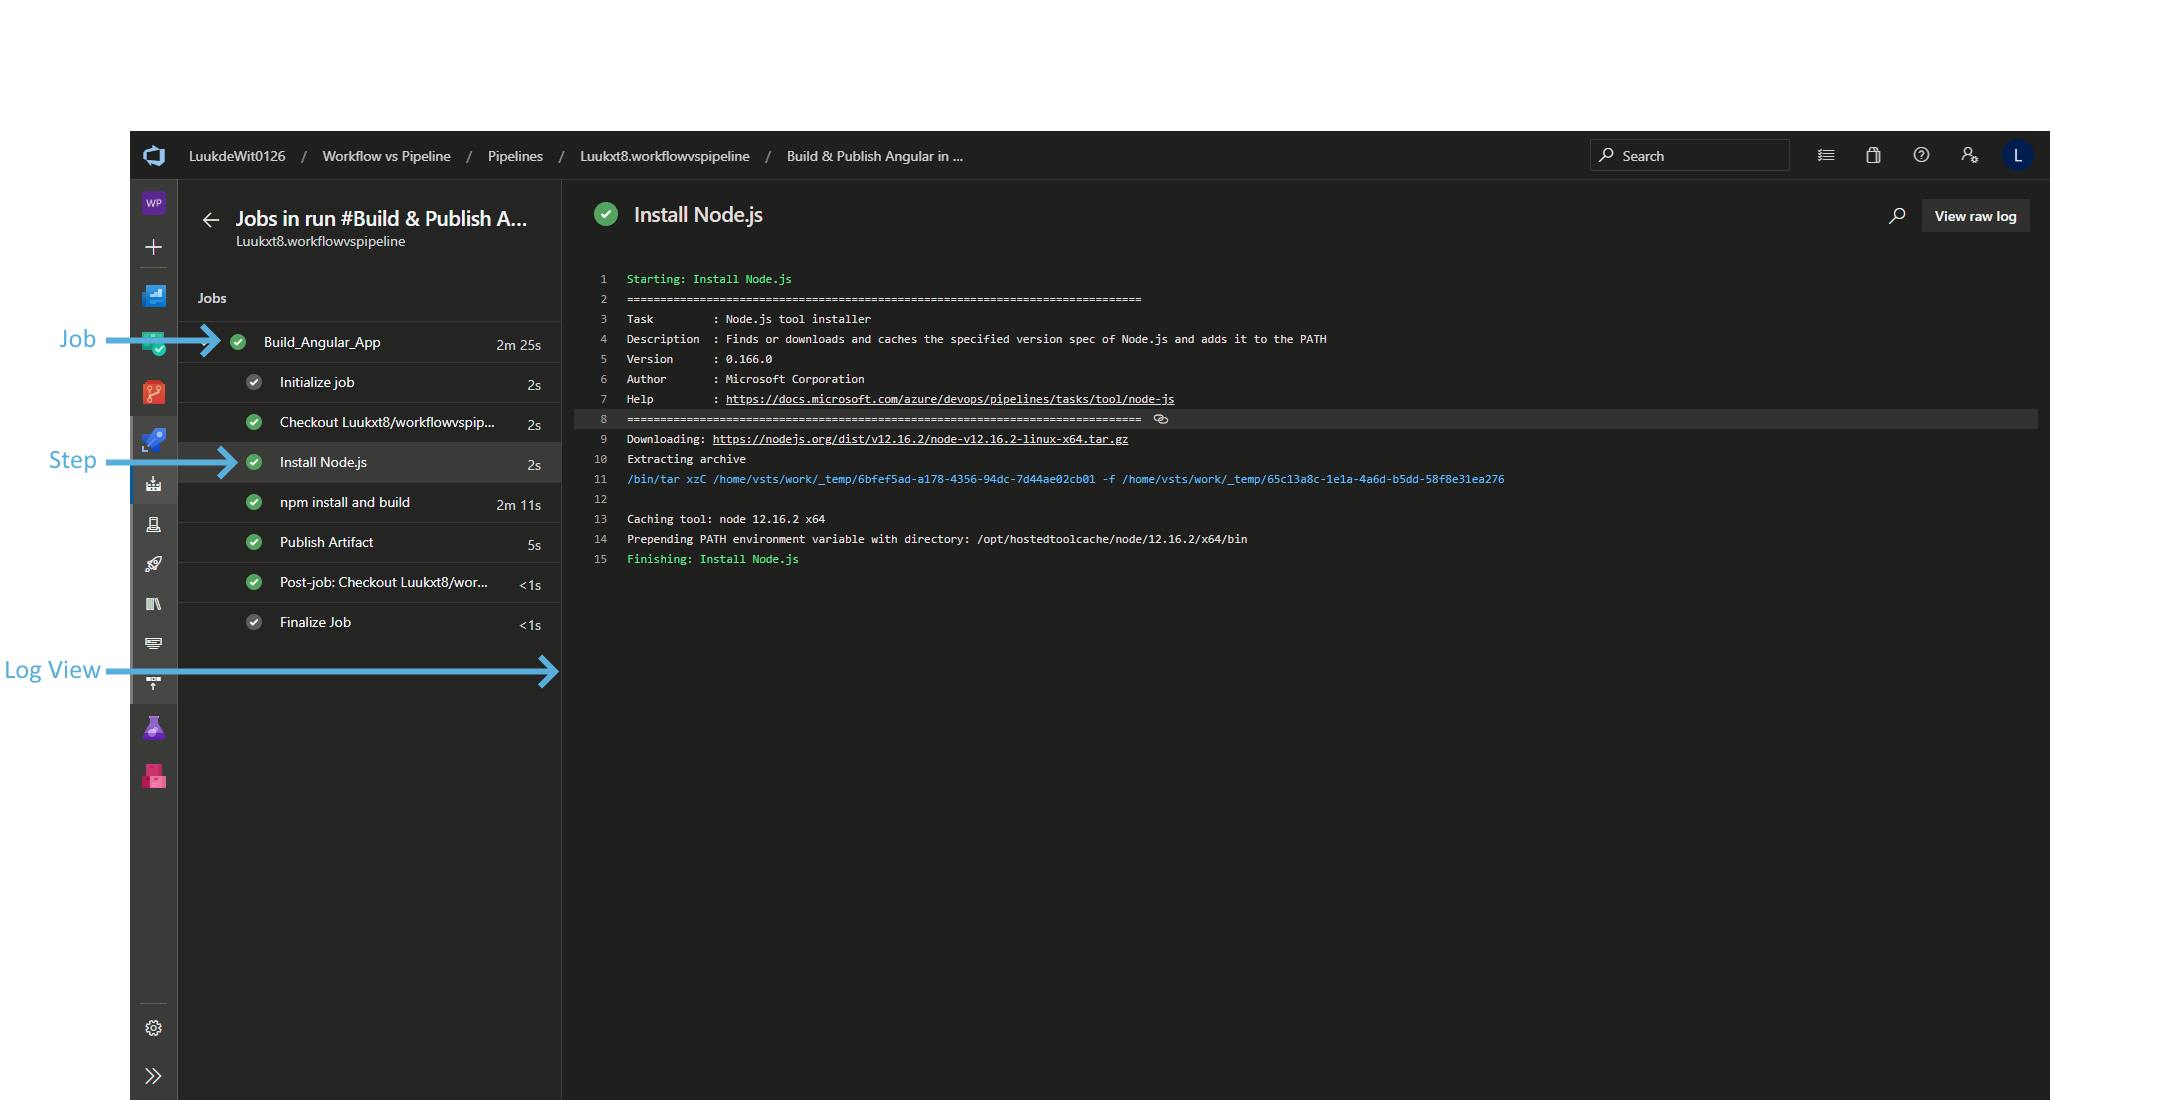Click the Azure DevOps logo

(154, 156)
